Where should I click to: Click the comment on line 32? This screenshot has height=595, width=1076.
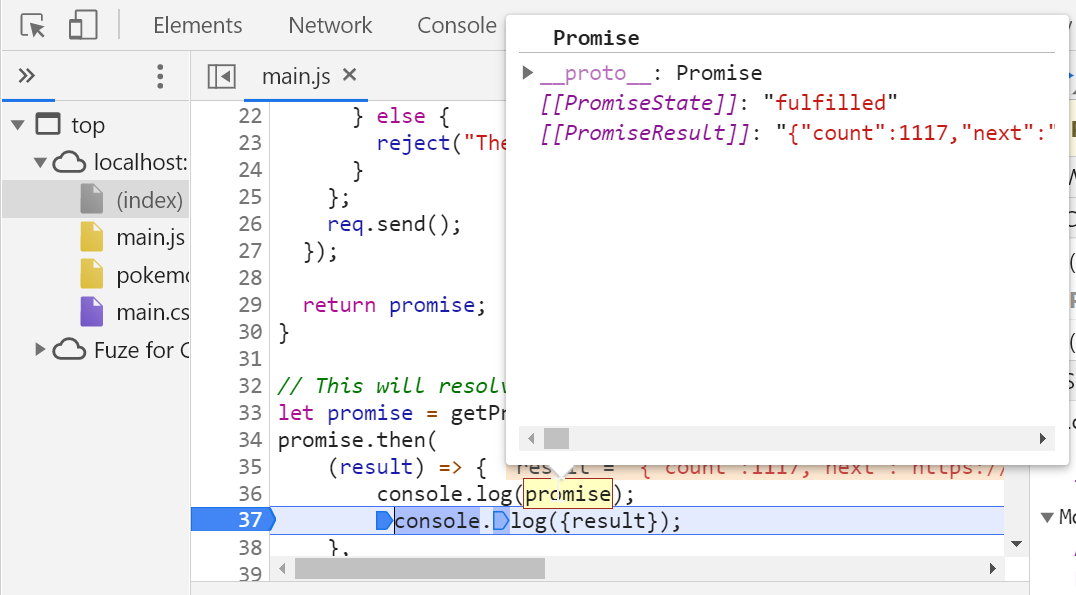pyautogui.click(x=392, y=386)
